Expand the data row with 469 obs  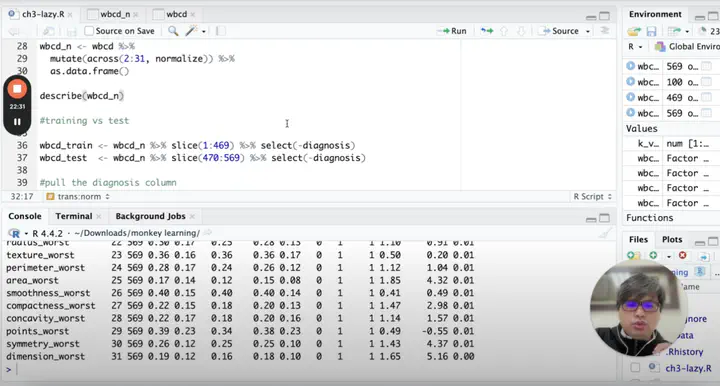point(630,97)
